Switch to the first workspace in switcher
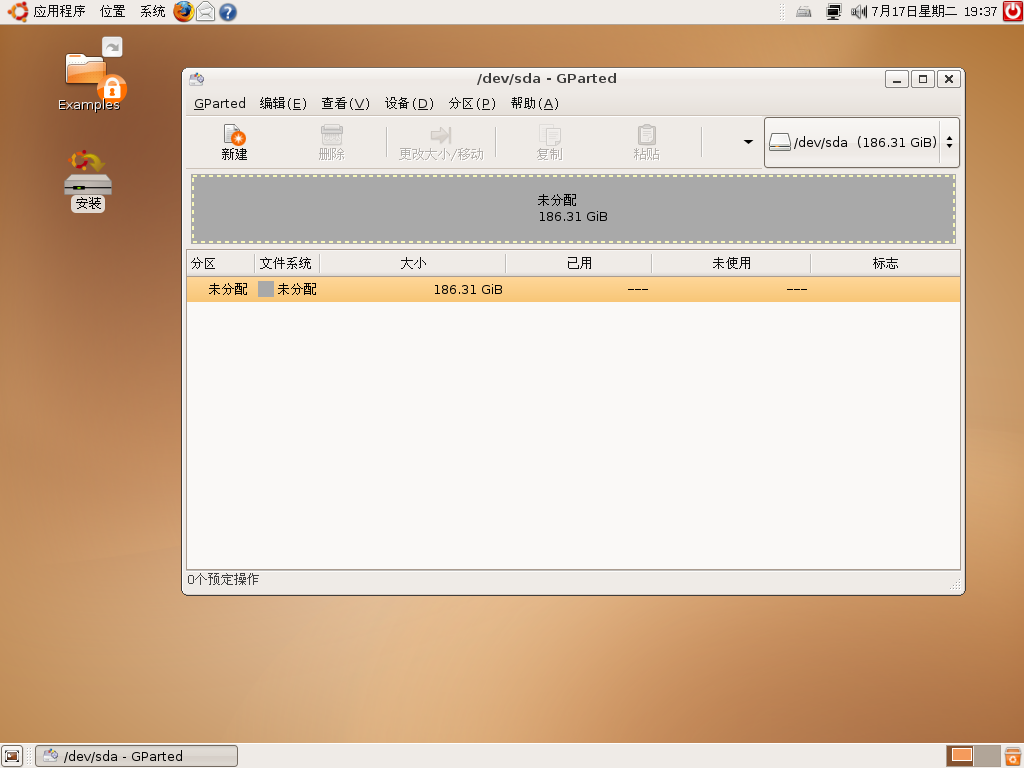1024x768 pixels. 961,756
